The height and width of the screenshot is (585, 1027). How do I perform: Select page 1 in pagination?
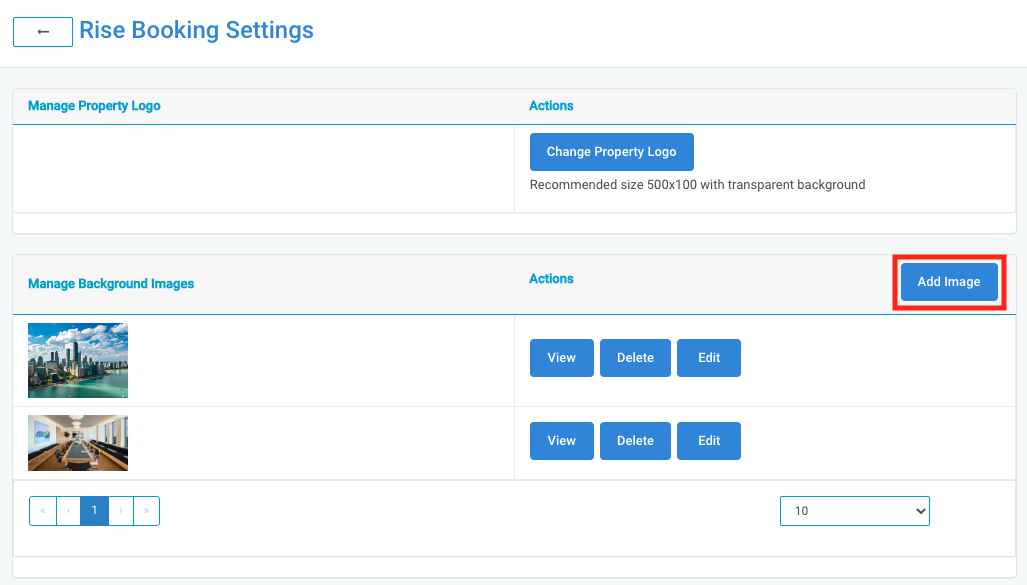(x=94, y=511)
